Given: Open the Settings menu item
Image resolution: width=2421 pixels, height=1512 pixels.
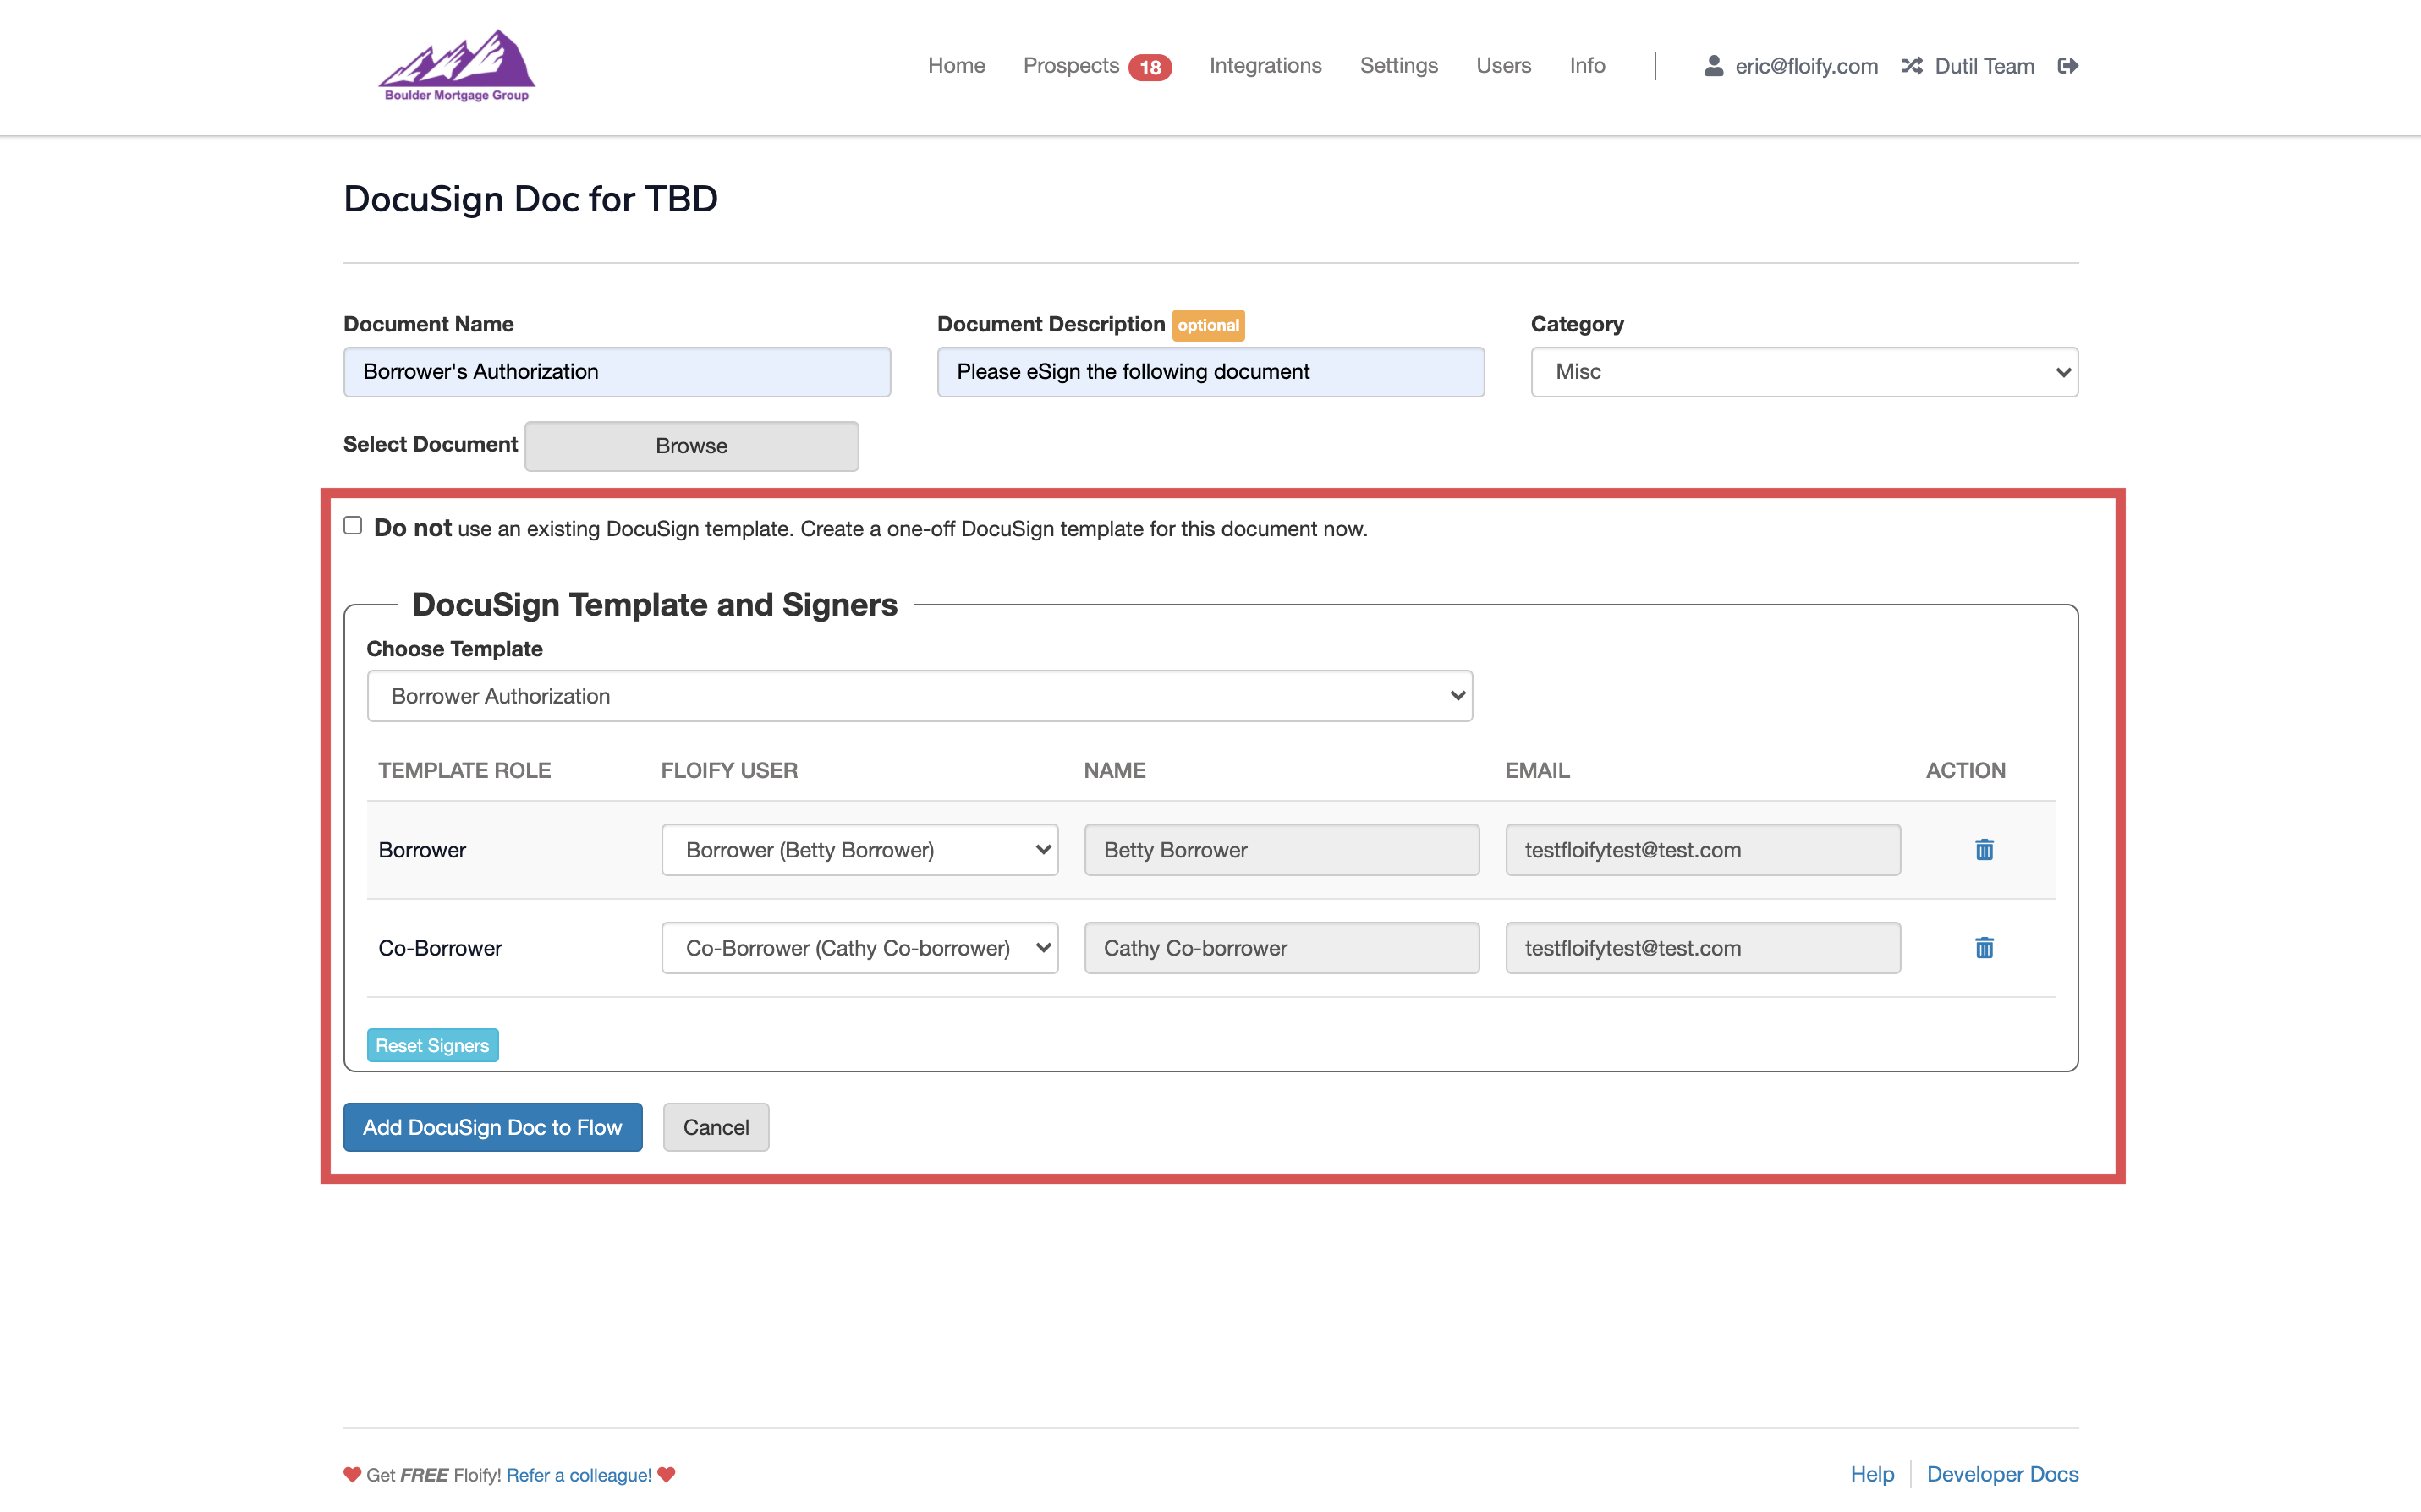Looking at the screenshot, I should pos(1398,66).
